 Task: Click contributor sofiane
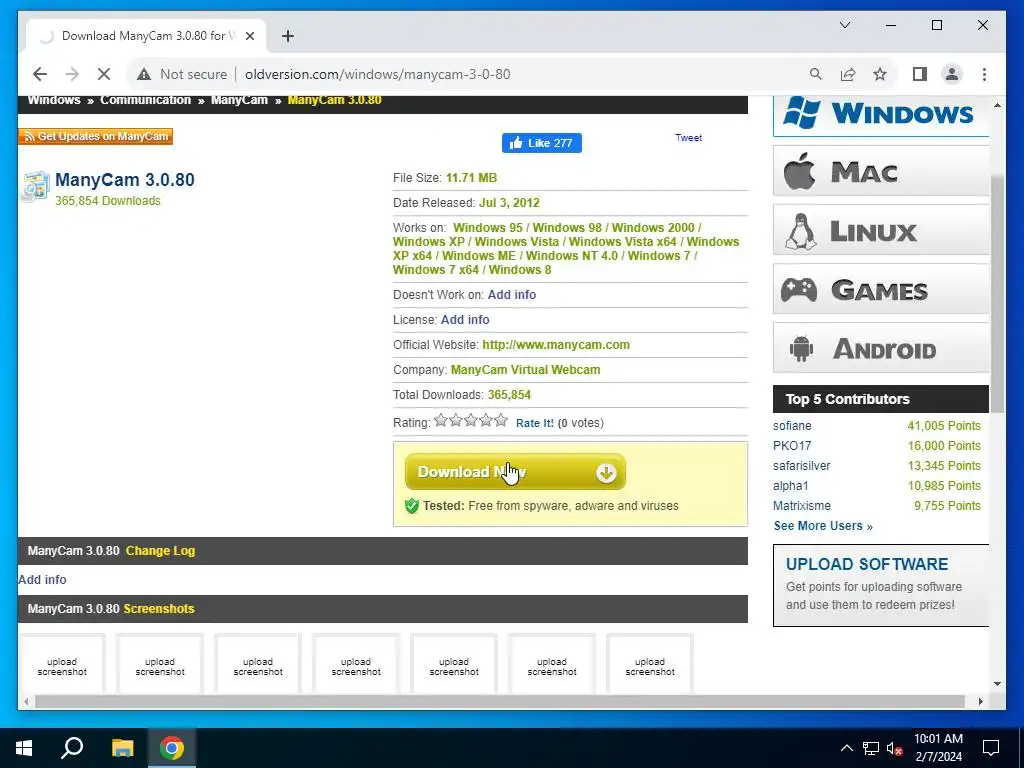point(792,426)
